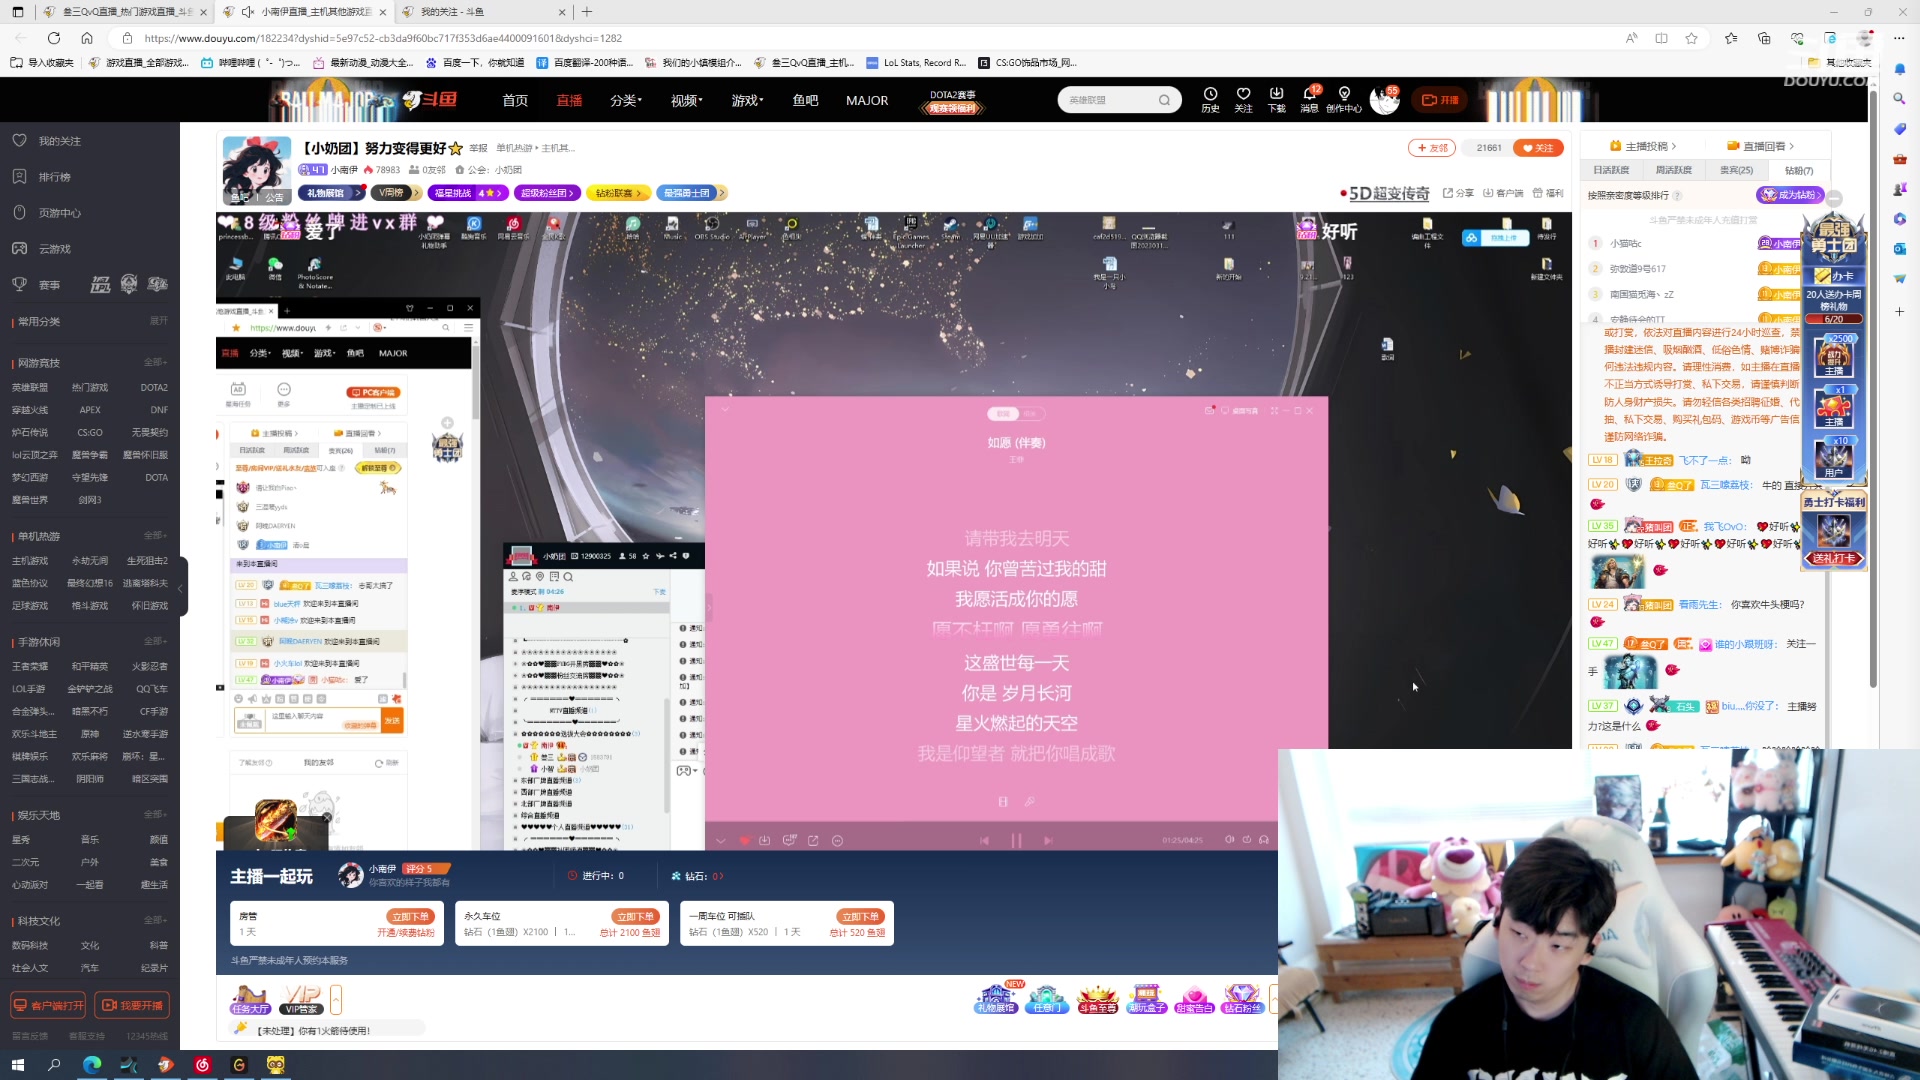1920x1080 pixels.
Task: Follow the streamer via the 关注 heart button
Action: point(1538,147)
